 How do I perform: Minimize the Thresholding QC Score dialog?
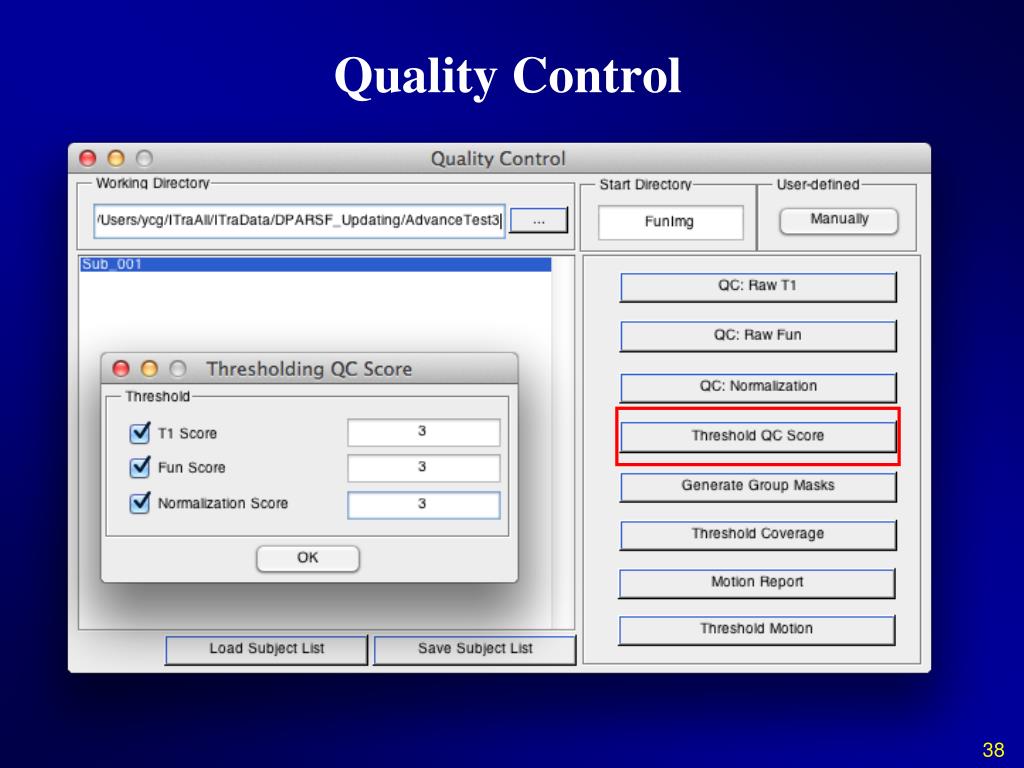(x=149, y=369)
